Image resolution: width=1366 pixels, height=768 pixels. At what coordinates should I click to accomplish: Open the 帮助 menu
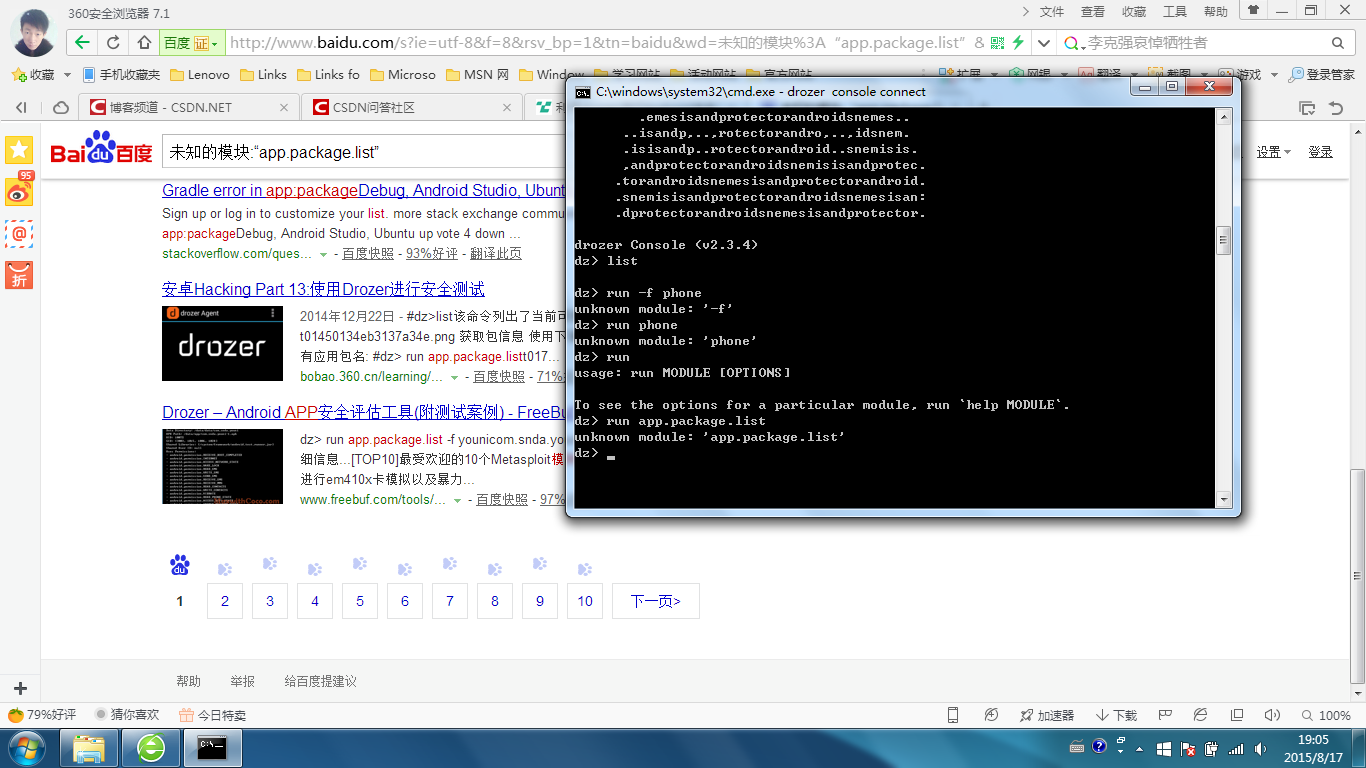[1216, 12]
